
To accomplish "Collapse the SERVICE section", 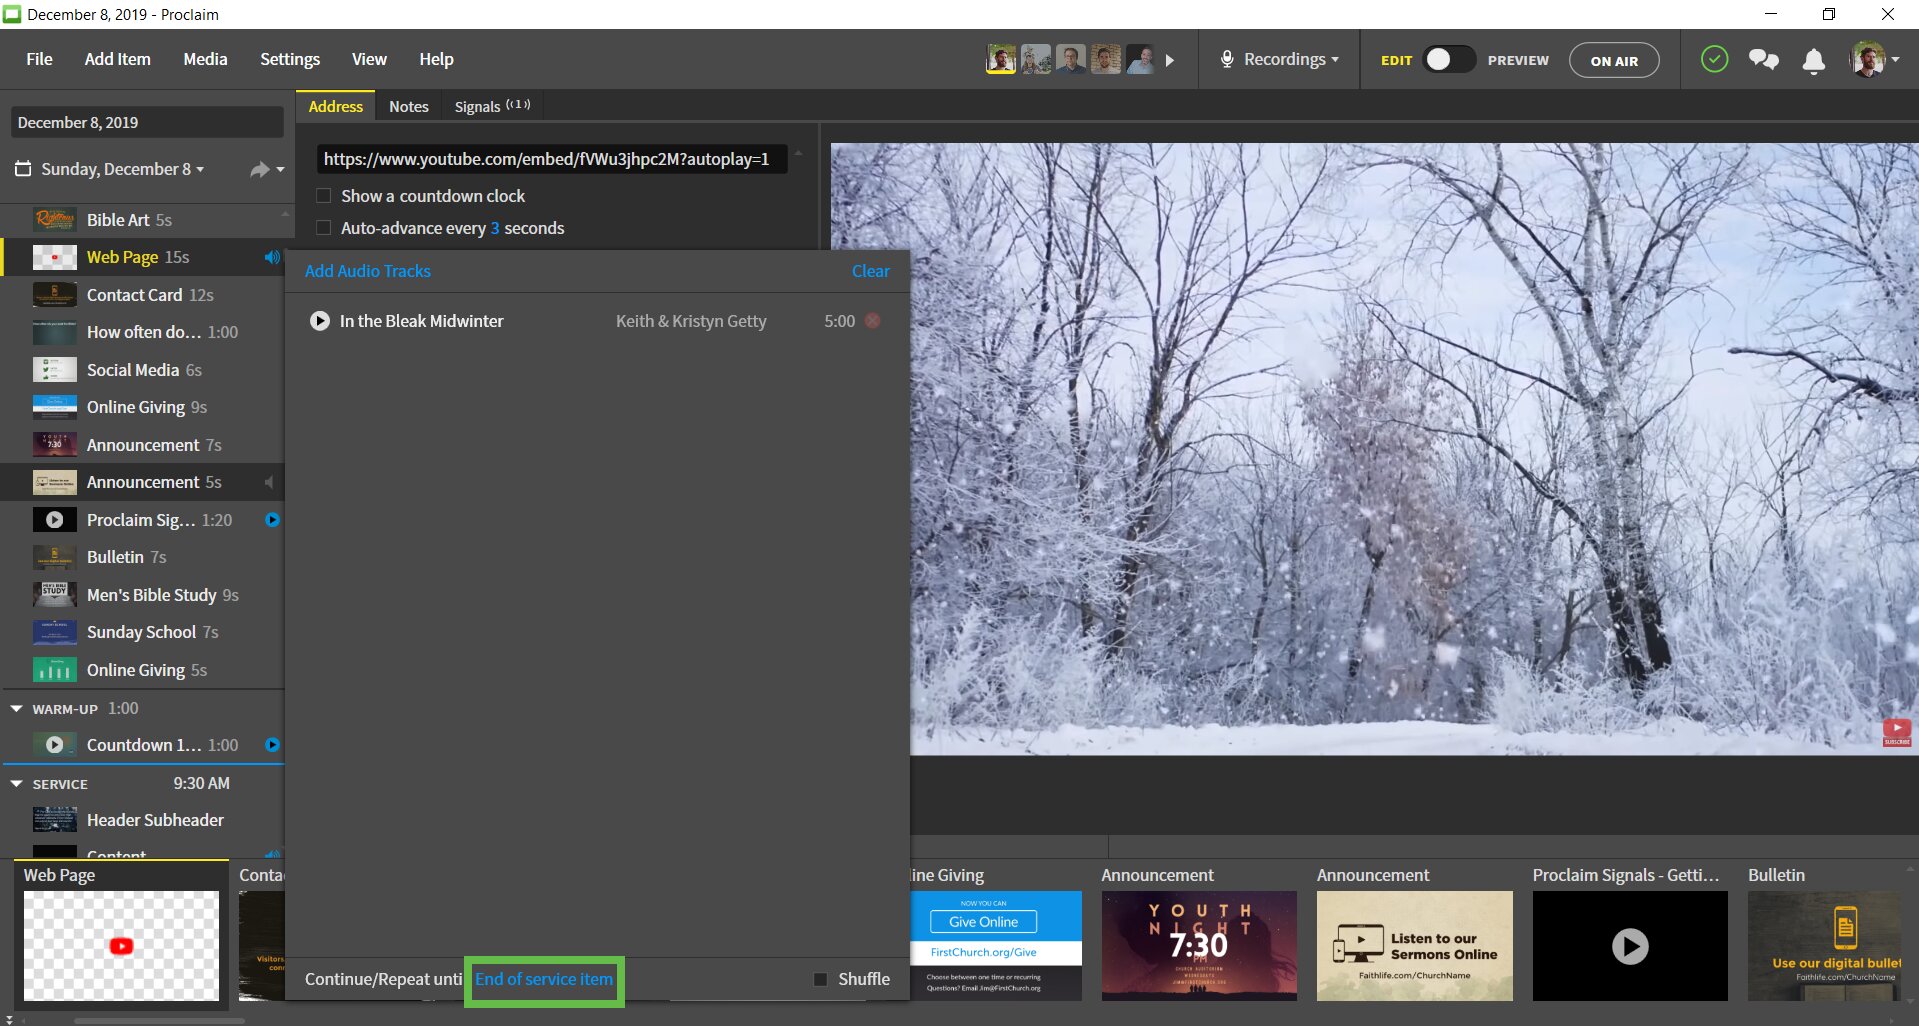I will pos(16,784).
